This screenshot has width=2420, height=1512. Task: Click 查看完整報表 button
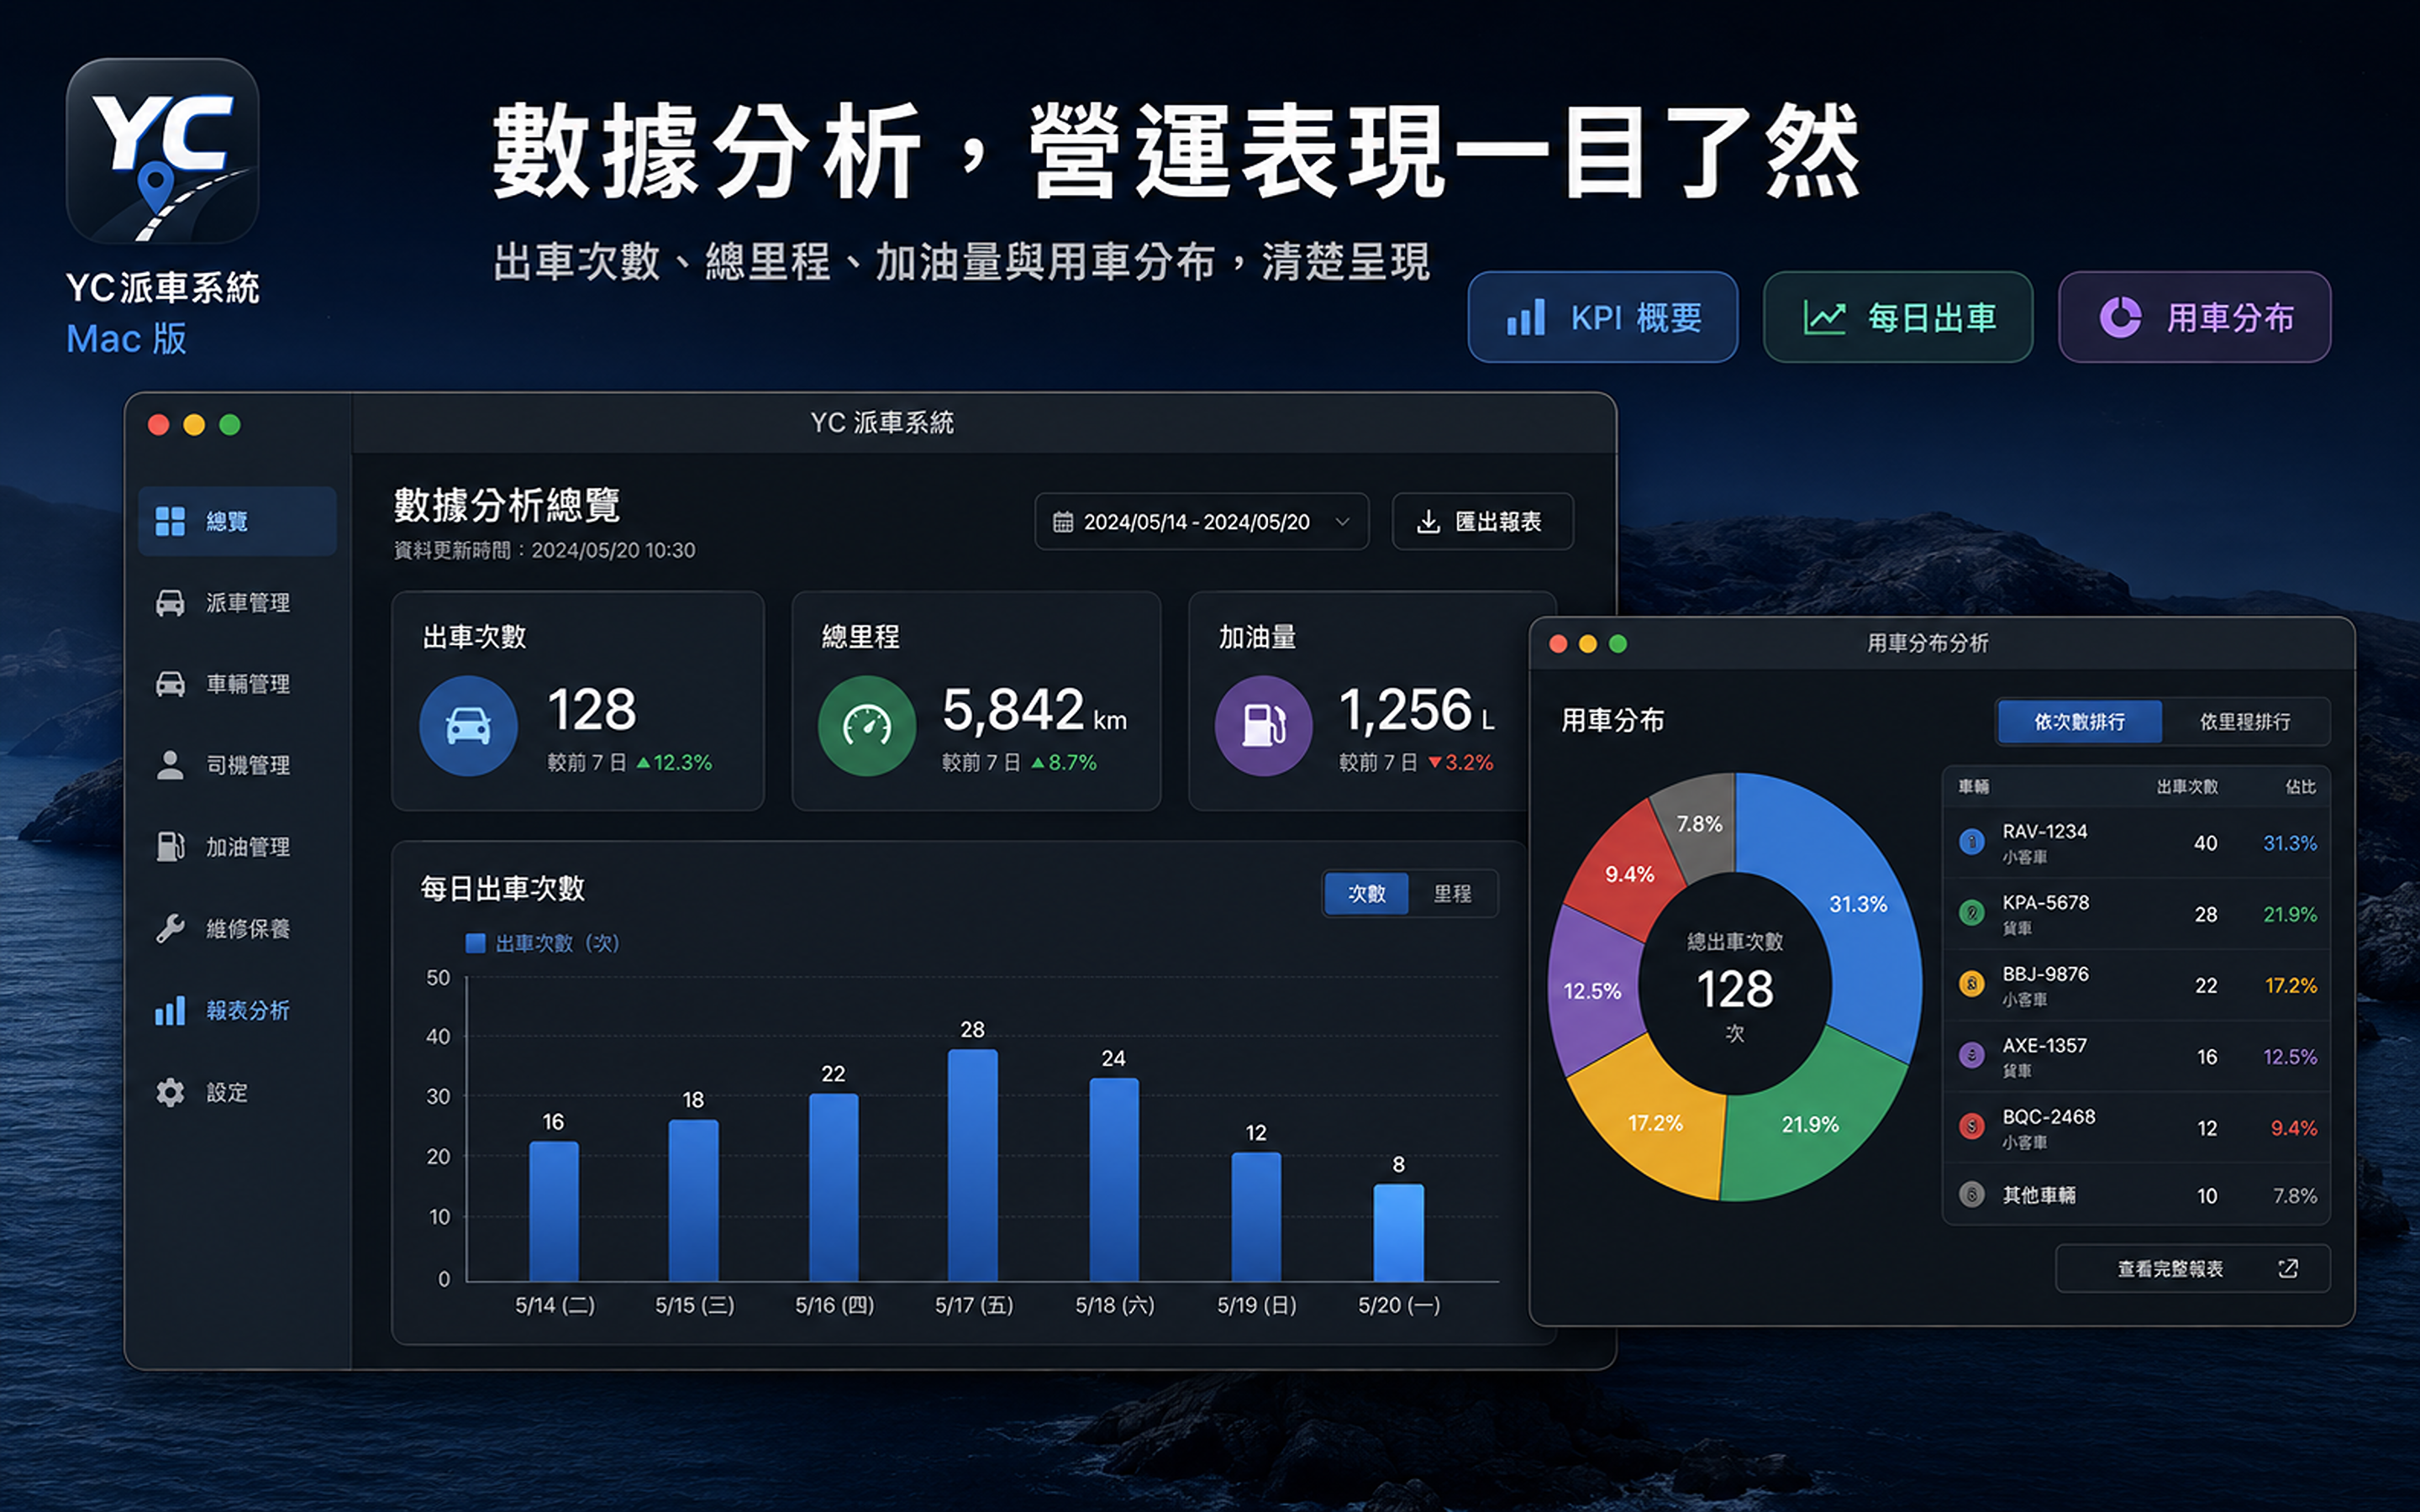(x=2192, y=1268)
